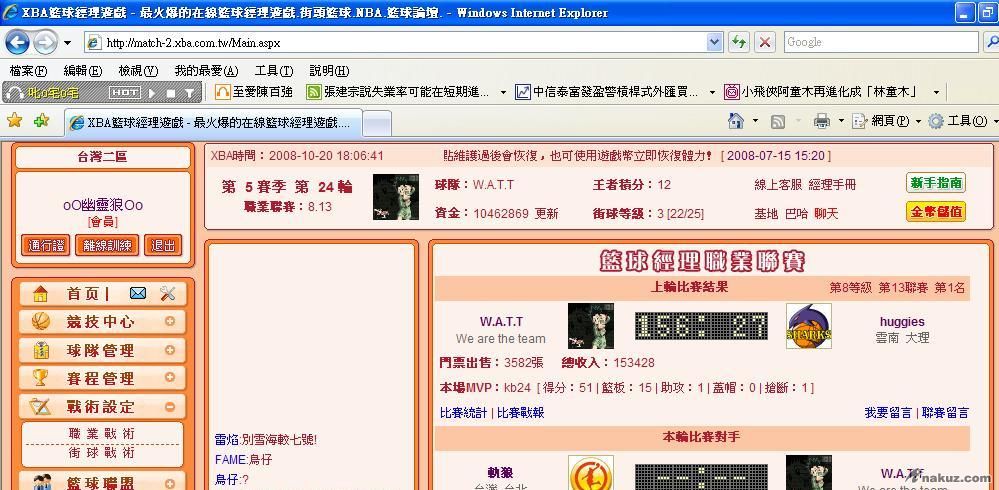
Task: Click the Print icon in command bar
Action: click(822, 120)
